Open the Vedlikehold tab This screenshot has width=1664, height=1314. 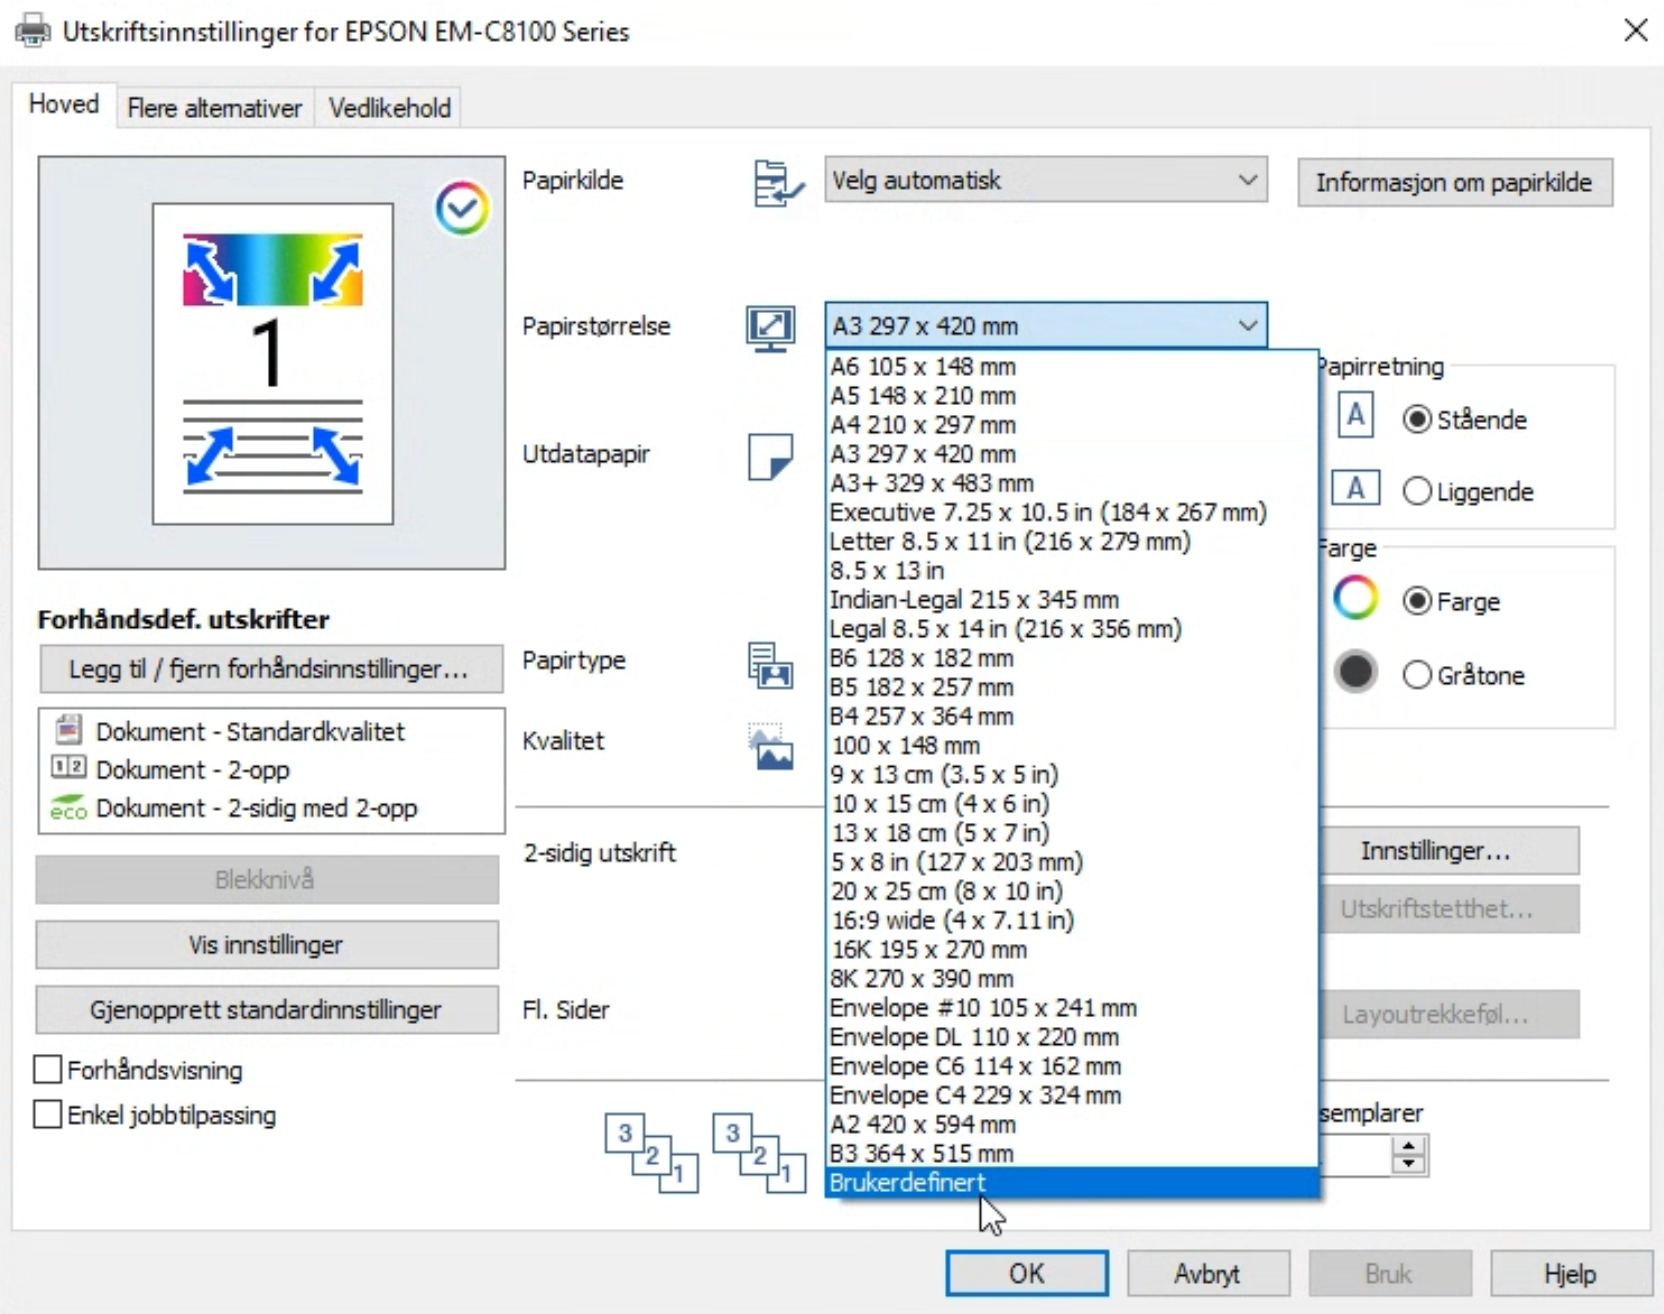389,108
